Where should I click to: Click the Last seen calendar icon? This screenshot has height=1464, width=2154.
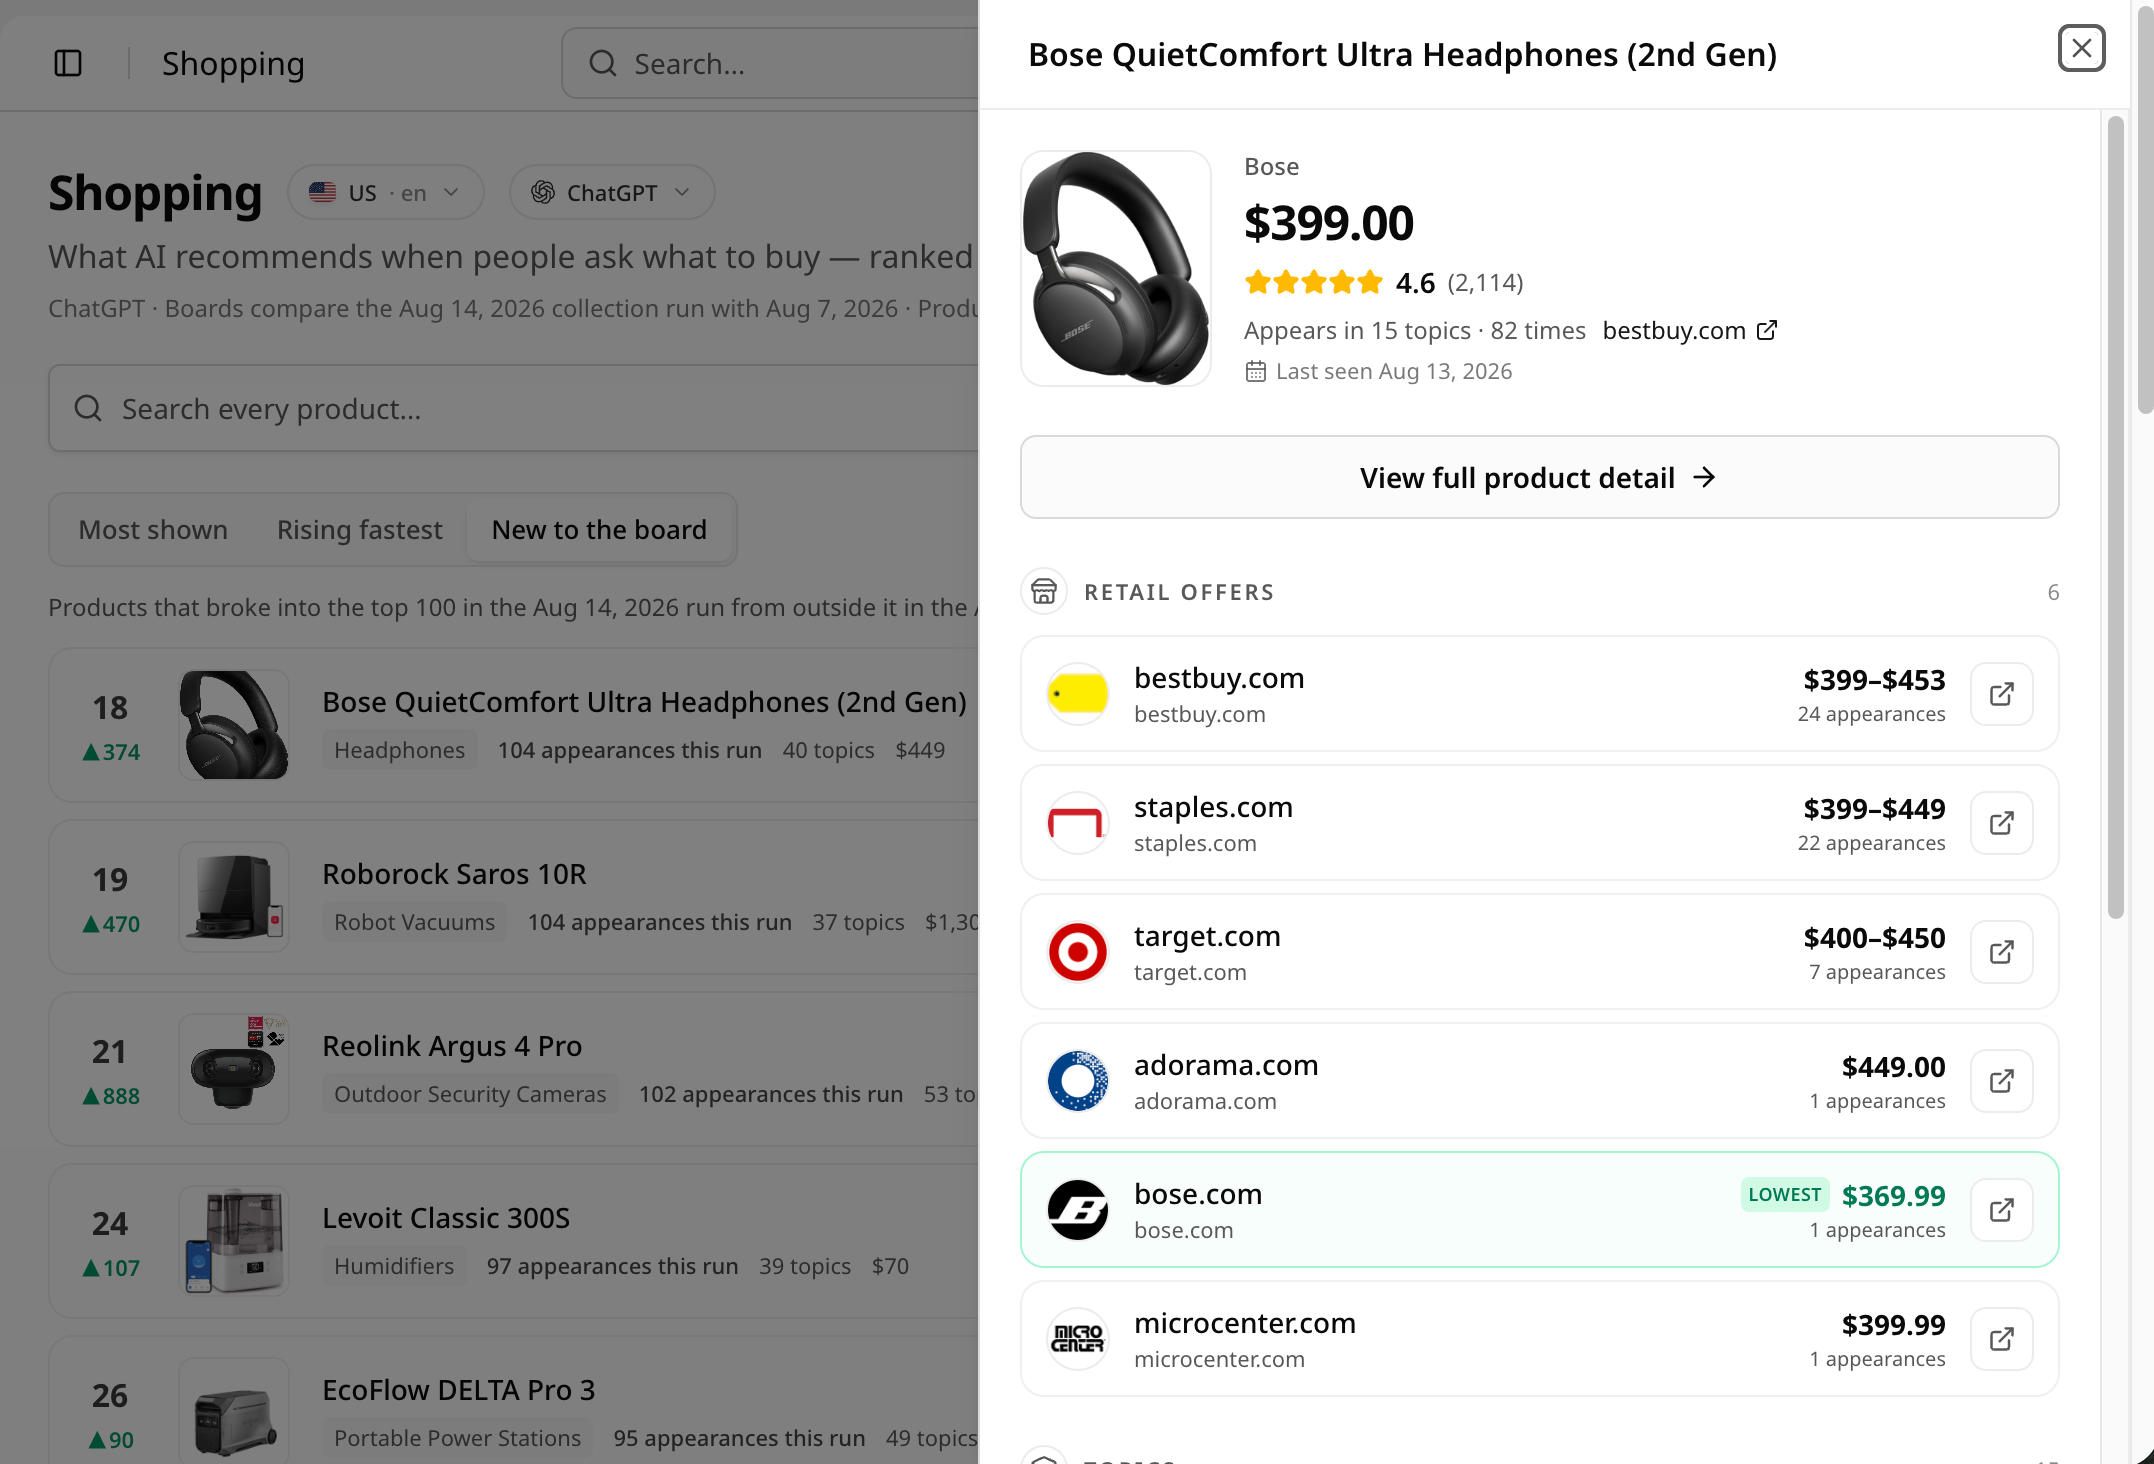[1256, 371]
